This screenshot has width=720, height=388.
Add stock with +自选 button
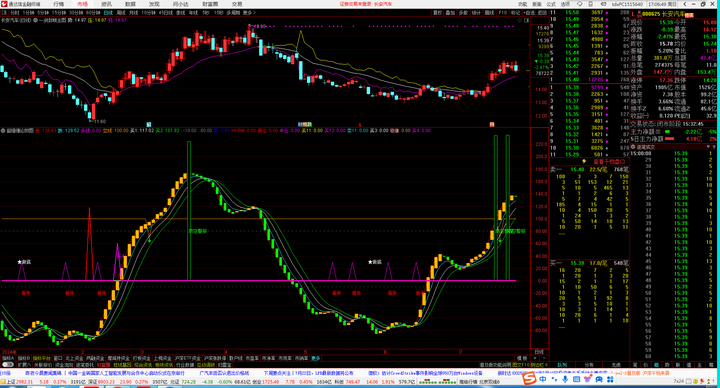pos(529,13)
